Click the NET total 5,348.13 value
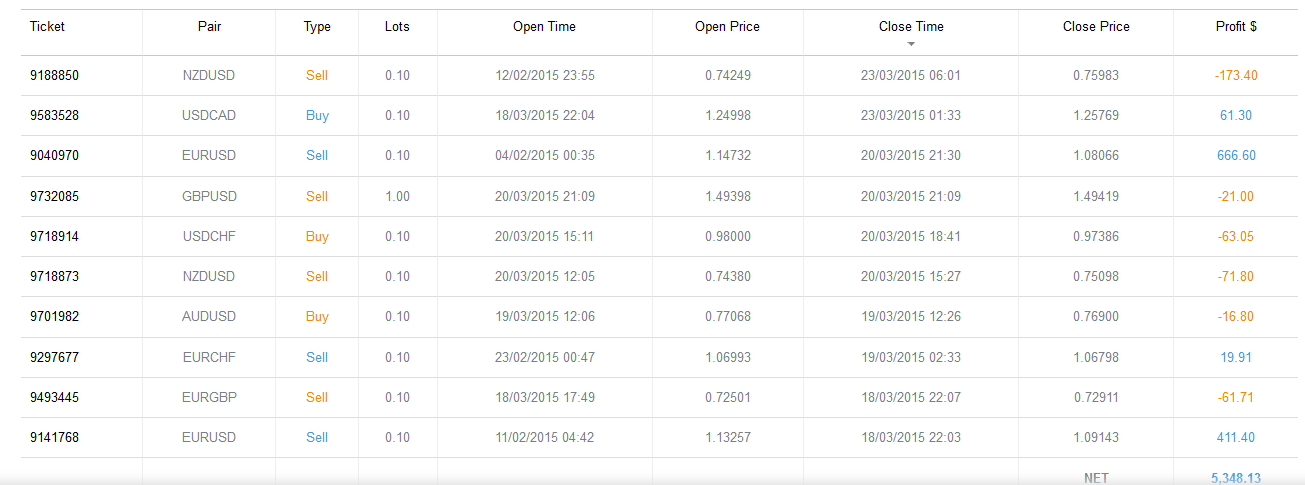Screen dimensions: 1305x485 1236,478
